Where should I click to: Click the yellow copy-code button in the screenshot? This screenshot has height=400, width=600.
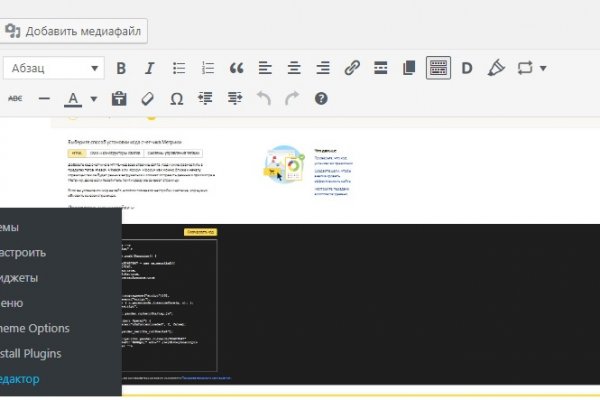[x=200, y=231]
